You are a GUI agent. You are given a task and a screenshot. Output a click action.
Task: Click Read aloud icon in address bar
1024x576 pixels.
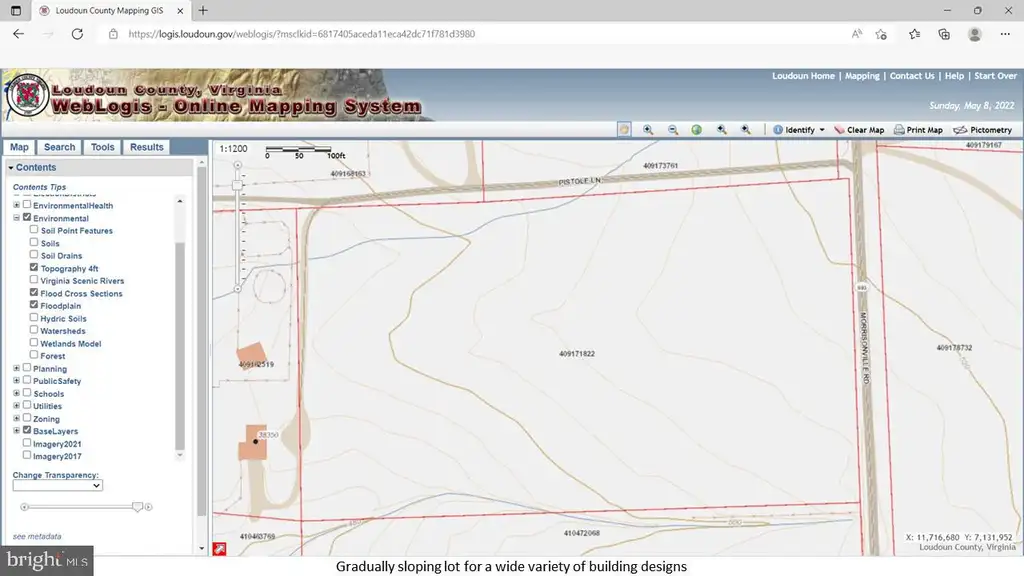pyautogui.click(x=856, y=34)
